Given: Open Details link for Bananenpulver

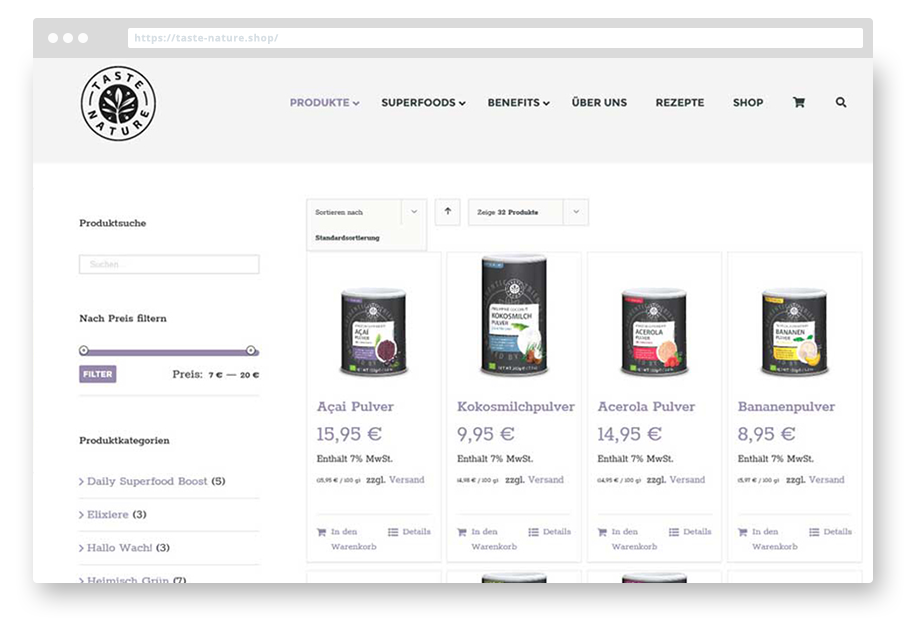Looking at the screenshot, I should click(837, 532).
